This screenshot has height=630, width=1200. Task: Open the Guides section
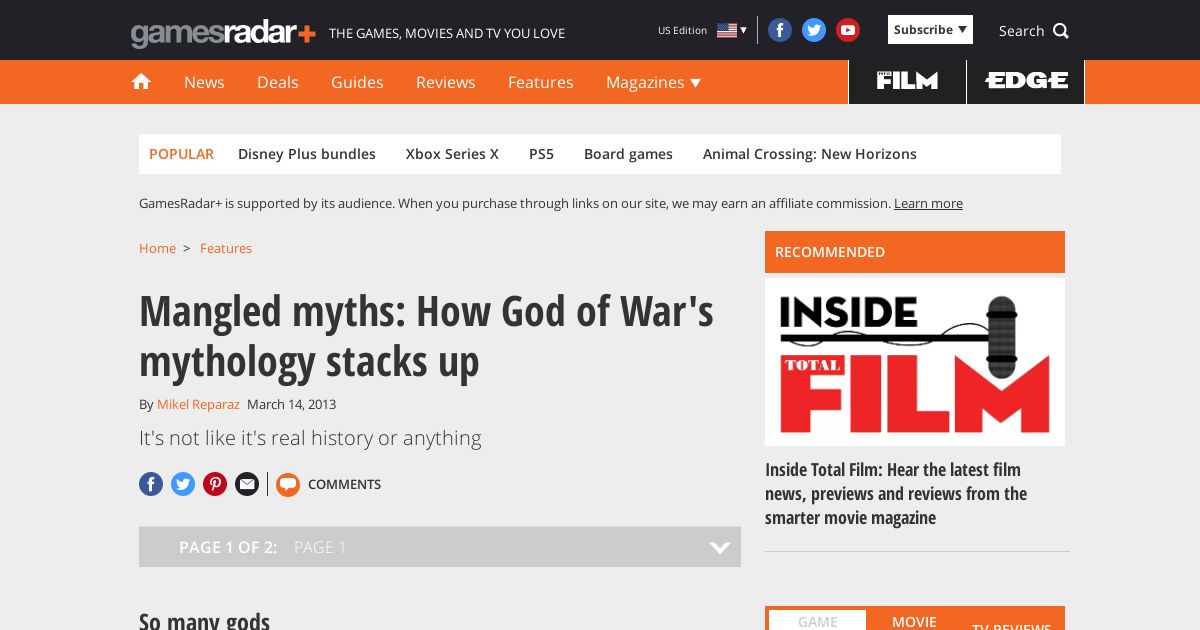(357, 82)
